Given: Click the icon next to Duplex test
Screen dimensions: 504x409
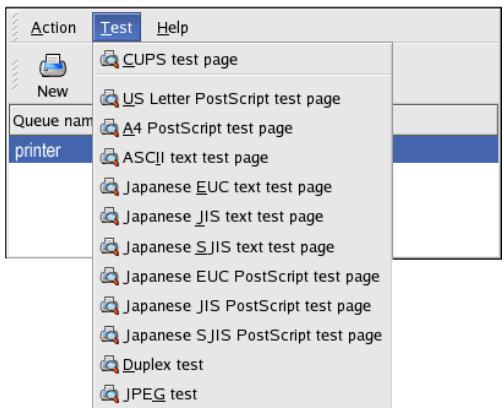Looking at the screenshot, I should (x=110, y=365).
